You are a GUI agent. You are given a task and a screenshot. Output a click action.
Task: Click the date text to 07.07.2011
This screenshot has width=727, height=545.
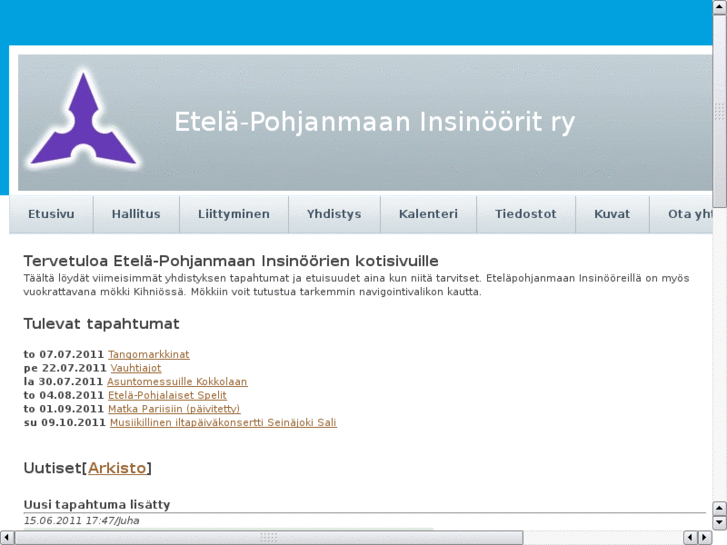click(64, 354)
